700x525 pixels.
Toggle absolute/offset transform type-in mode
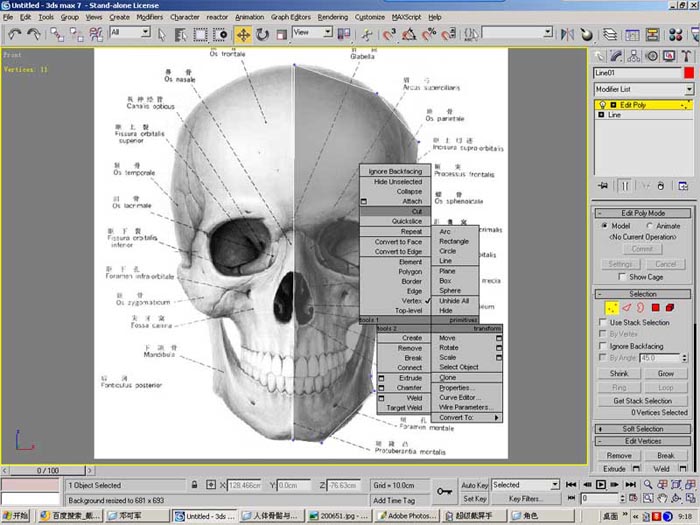click(211, 485)
